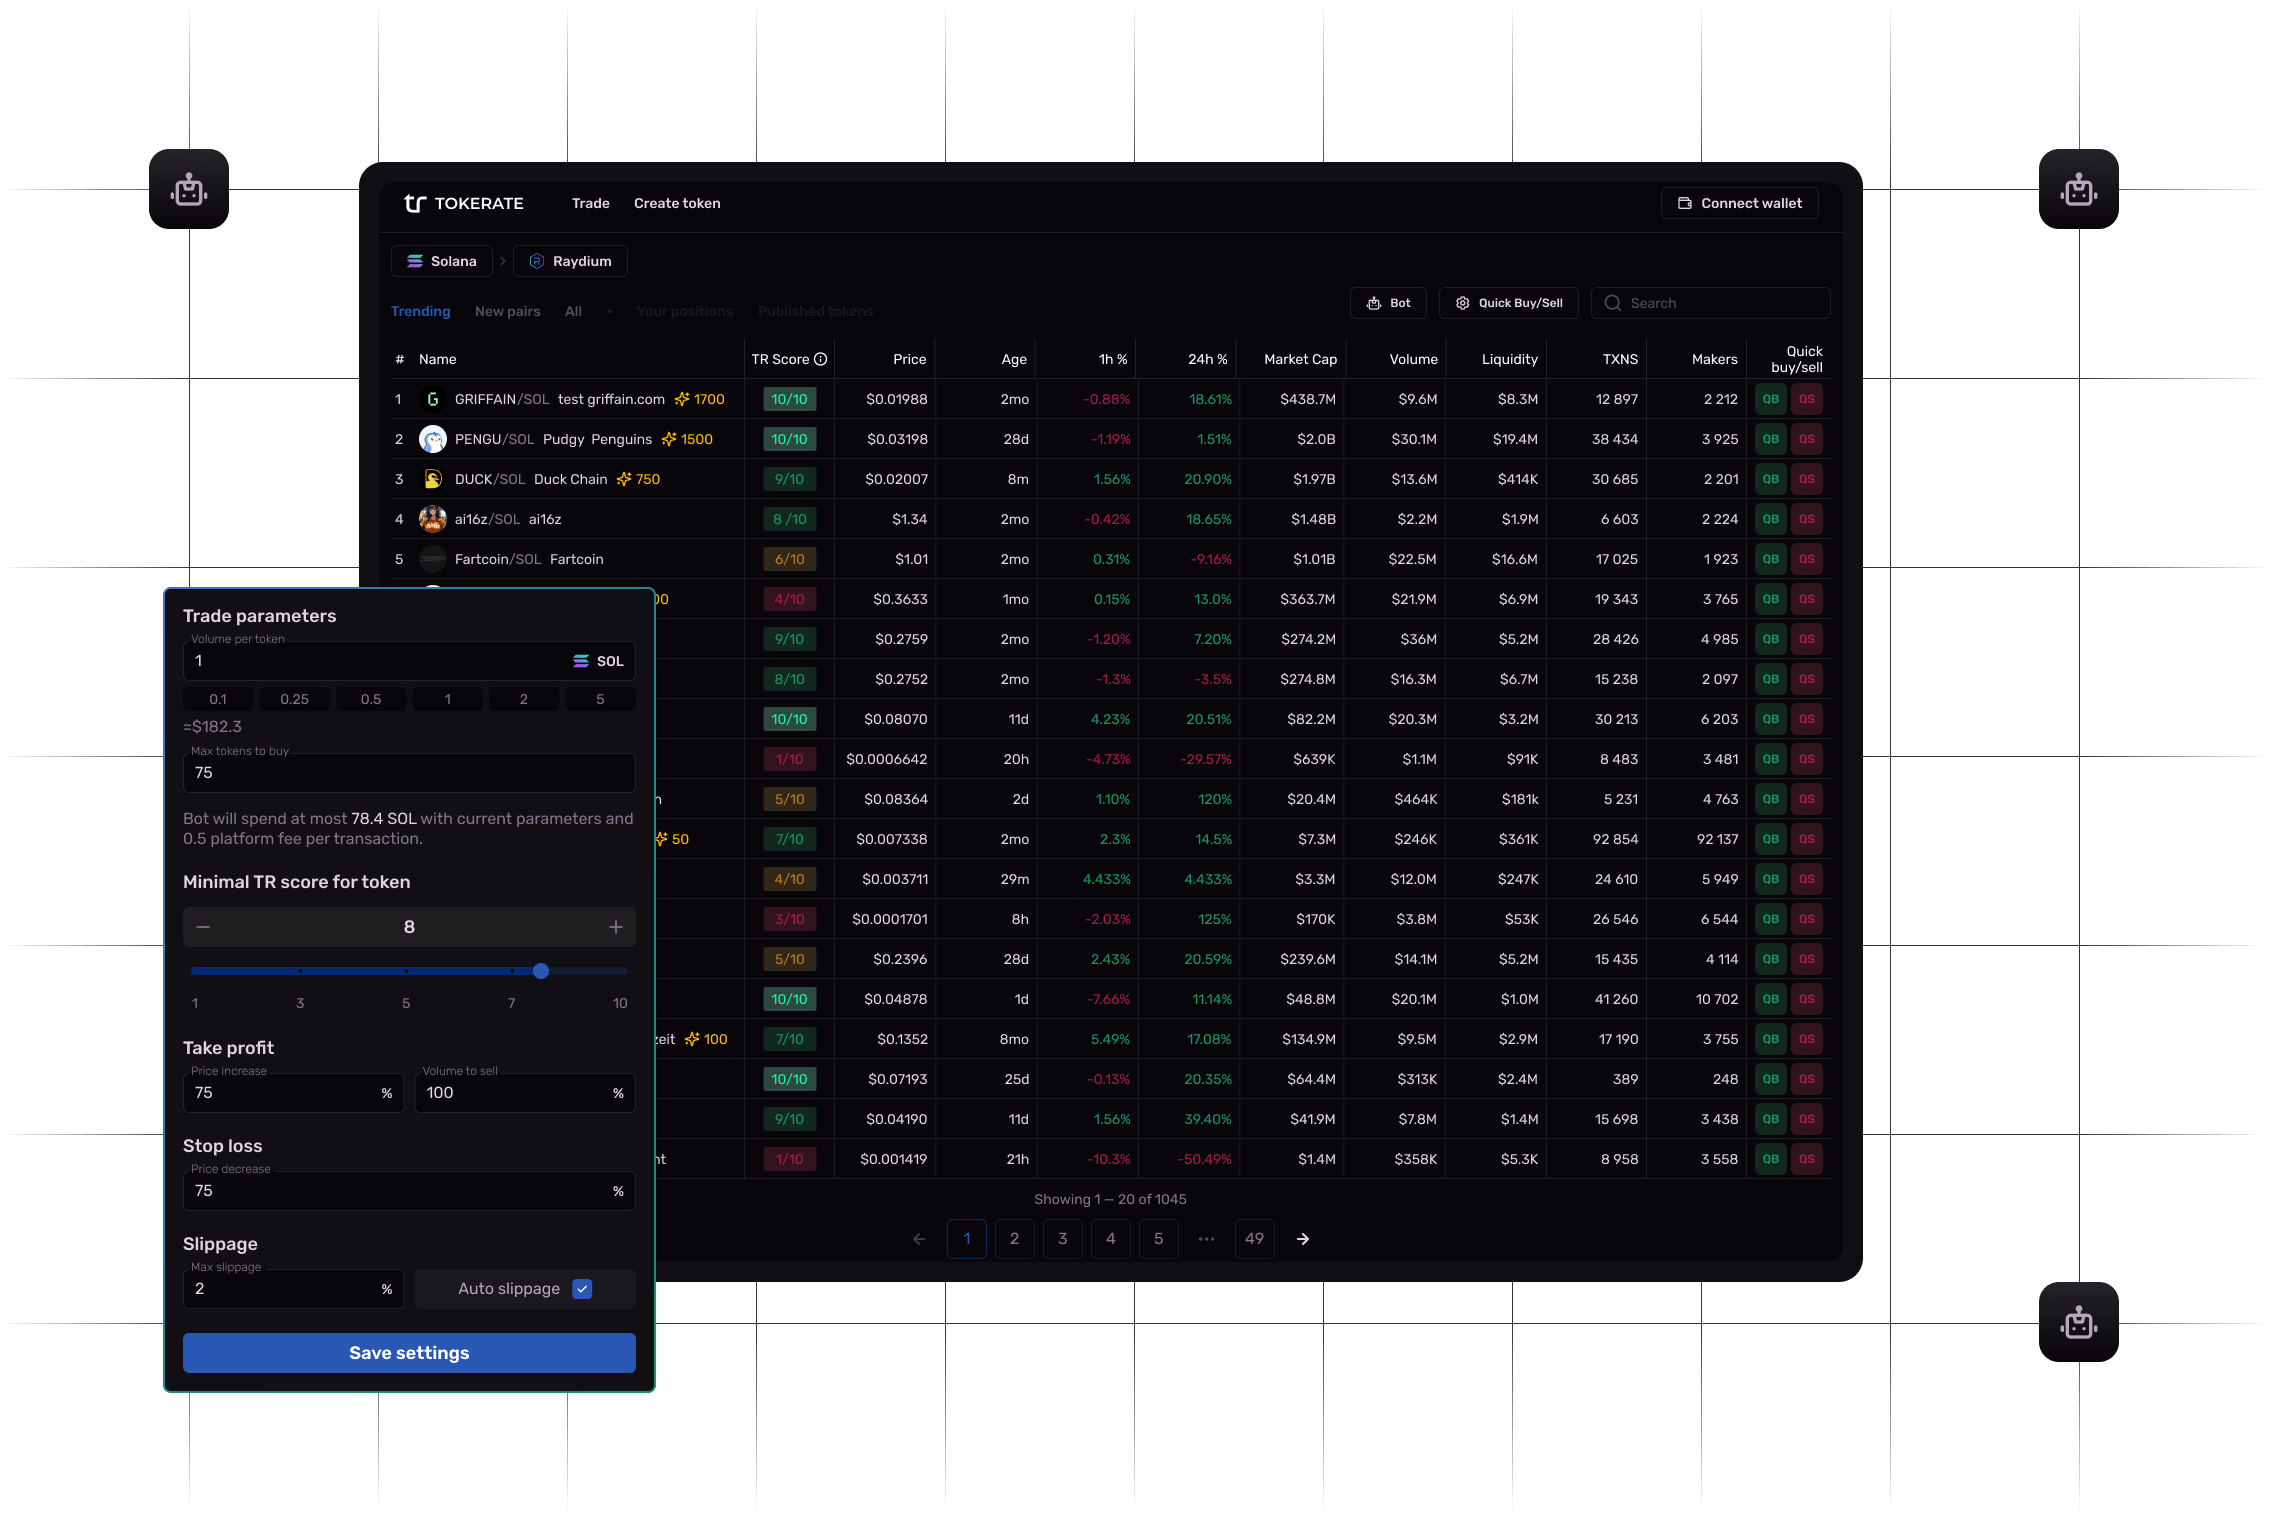Viewport: 2269px width, 1513px height.
Task: Click the SOL currency selector icon
Action: pyautogui.click(x=580, y=661)
